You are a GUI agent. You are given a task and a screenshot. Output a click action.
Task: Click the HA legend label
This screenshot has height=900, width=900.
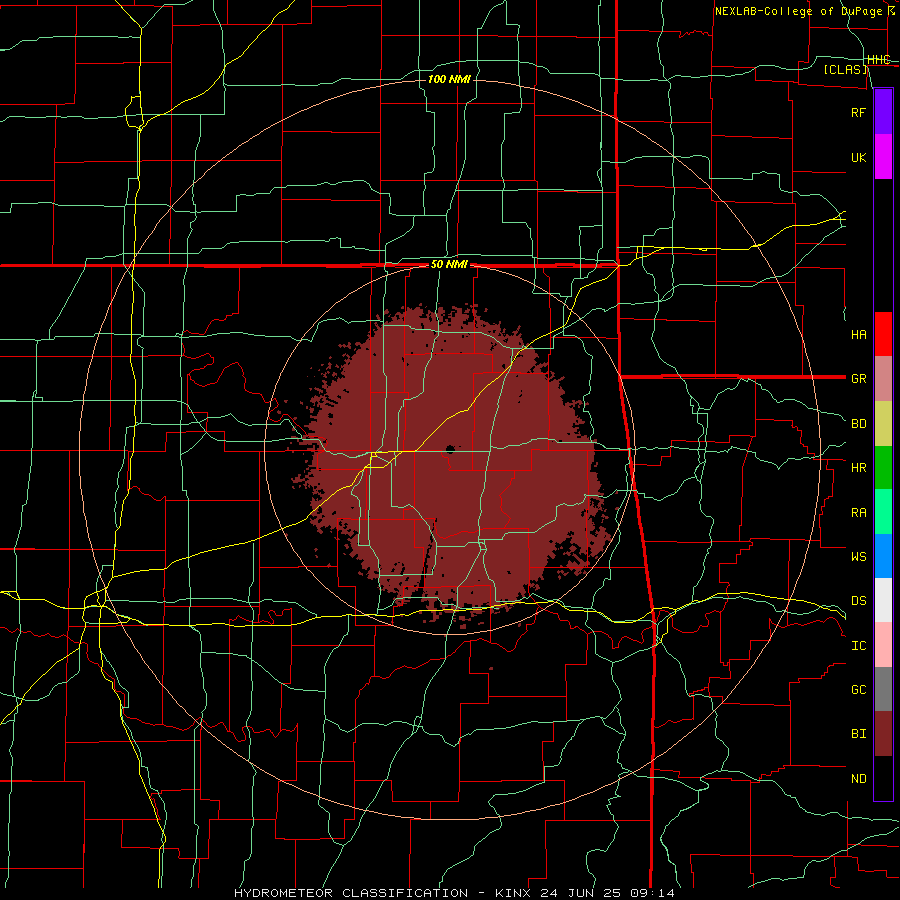point(858,334)
